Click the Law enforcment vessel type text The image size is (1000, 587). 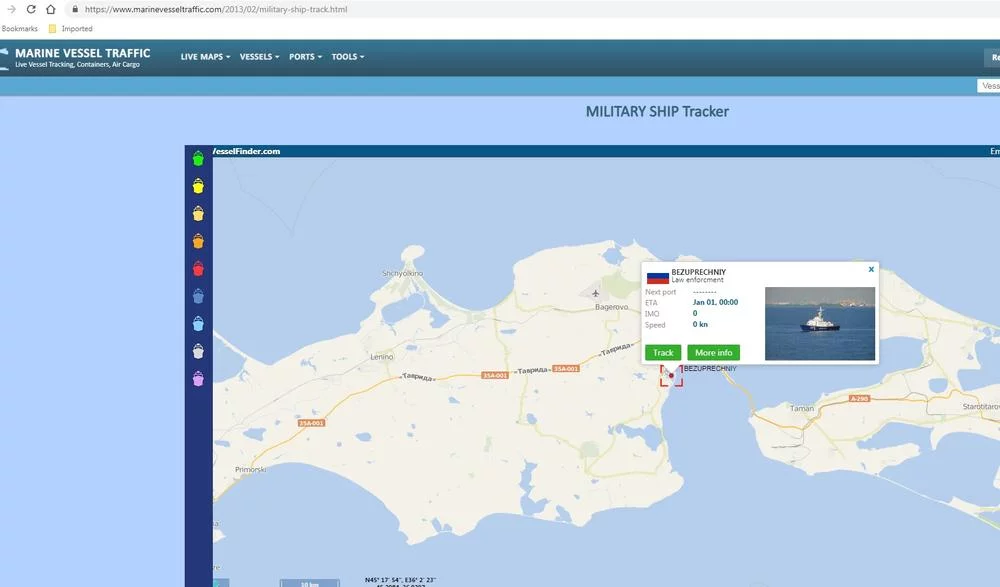pyautogui.click(x=698, y=280)
